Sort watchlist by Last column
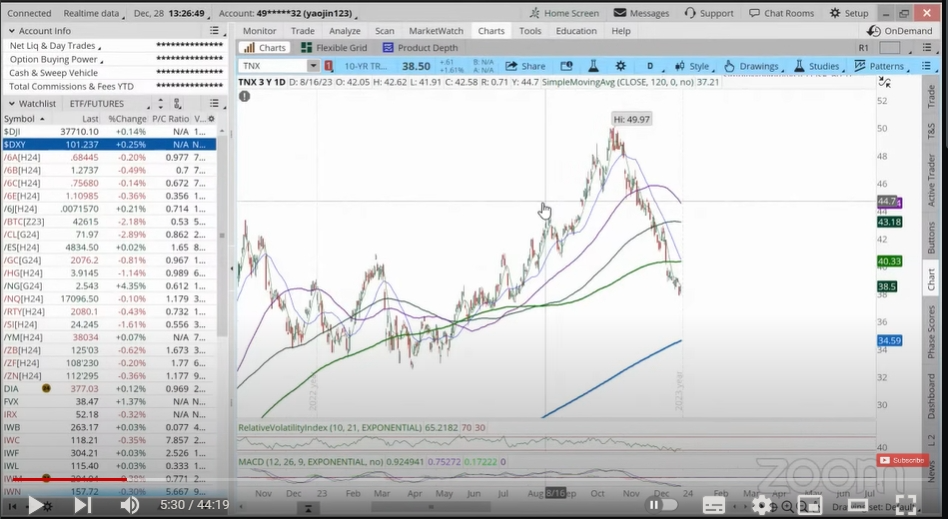The image size is (948, 519). [90, 119]
